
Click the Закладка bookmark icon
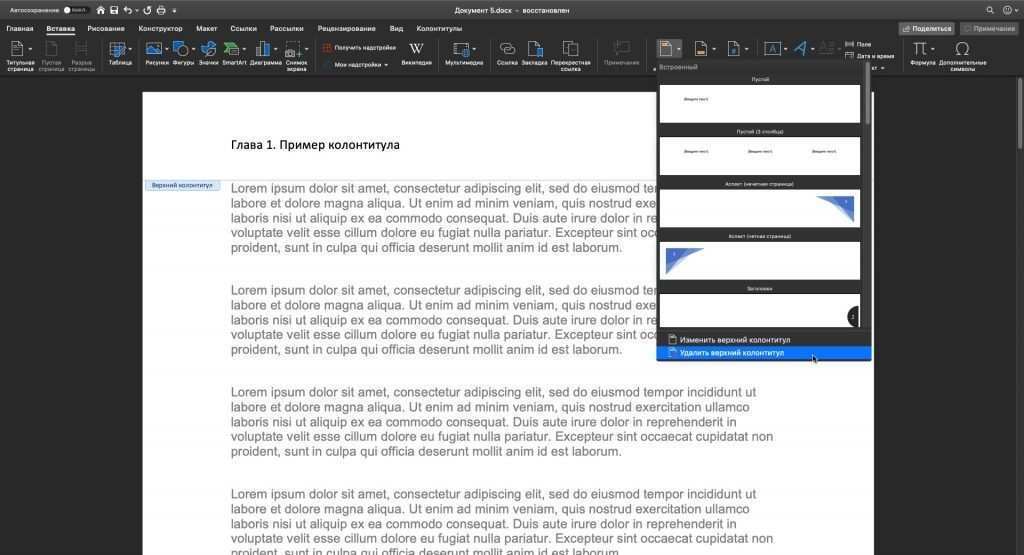click(535, 49)
